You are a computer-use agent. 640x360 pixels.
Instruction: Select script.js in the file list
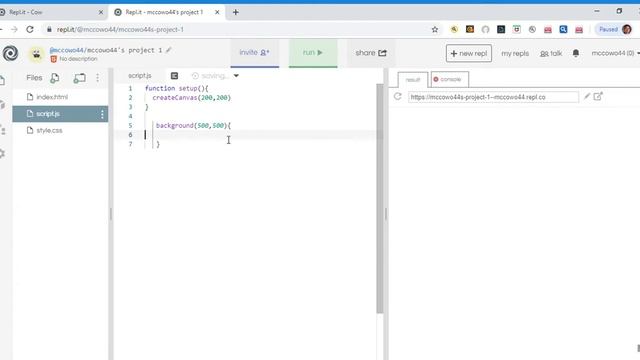[x=60, y=114]
